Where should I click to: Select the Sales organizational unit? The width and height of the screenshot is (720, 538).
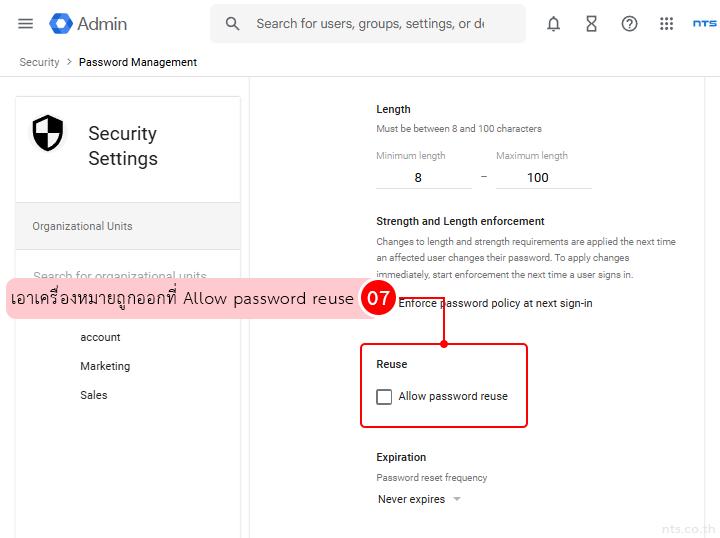point(94,395)
